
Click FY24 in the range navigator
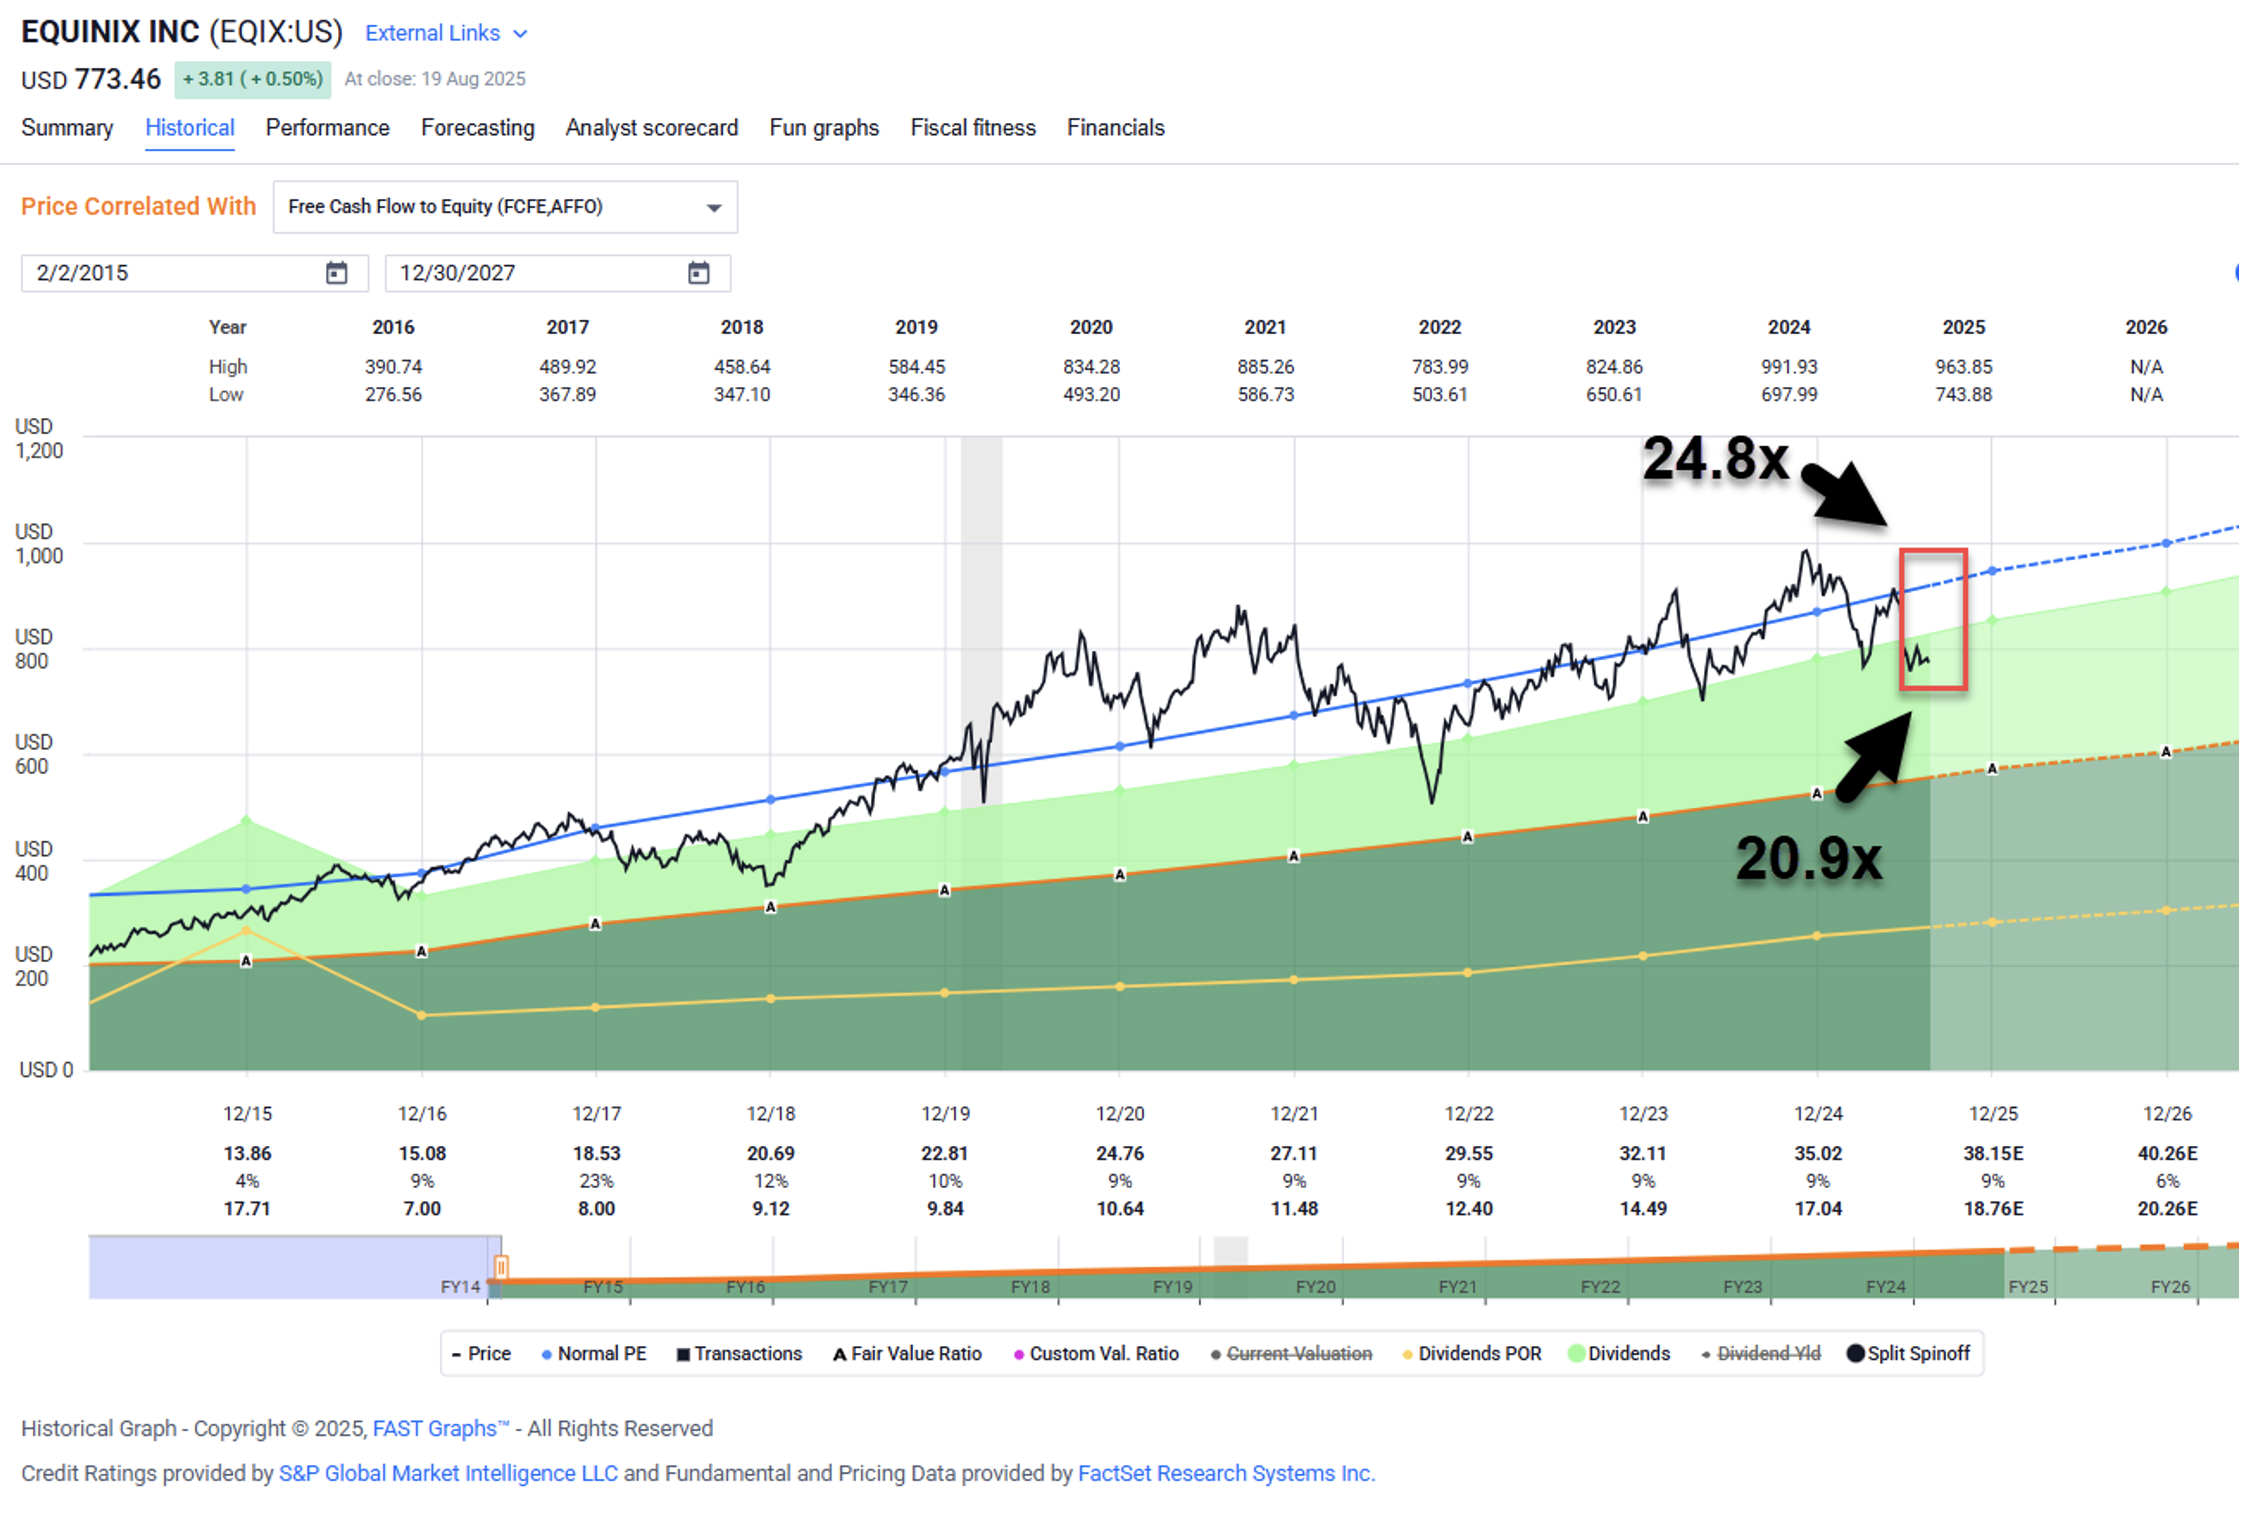1885,1287
